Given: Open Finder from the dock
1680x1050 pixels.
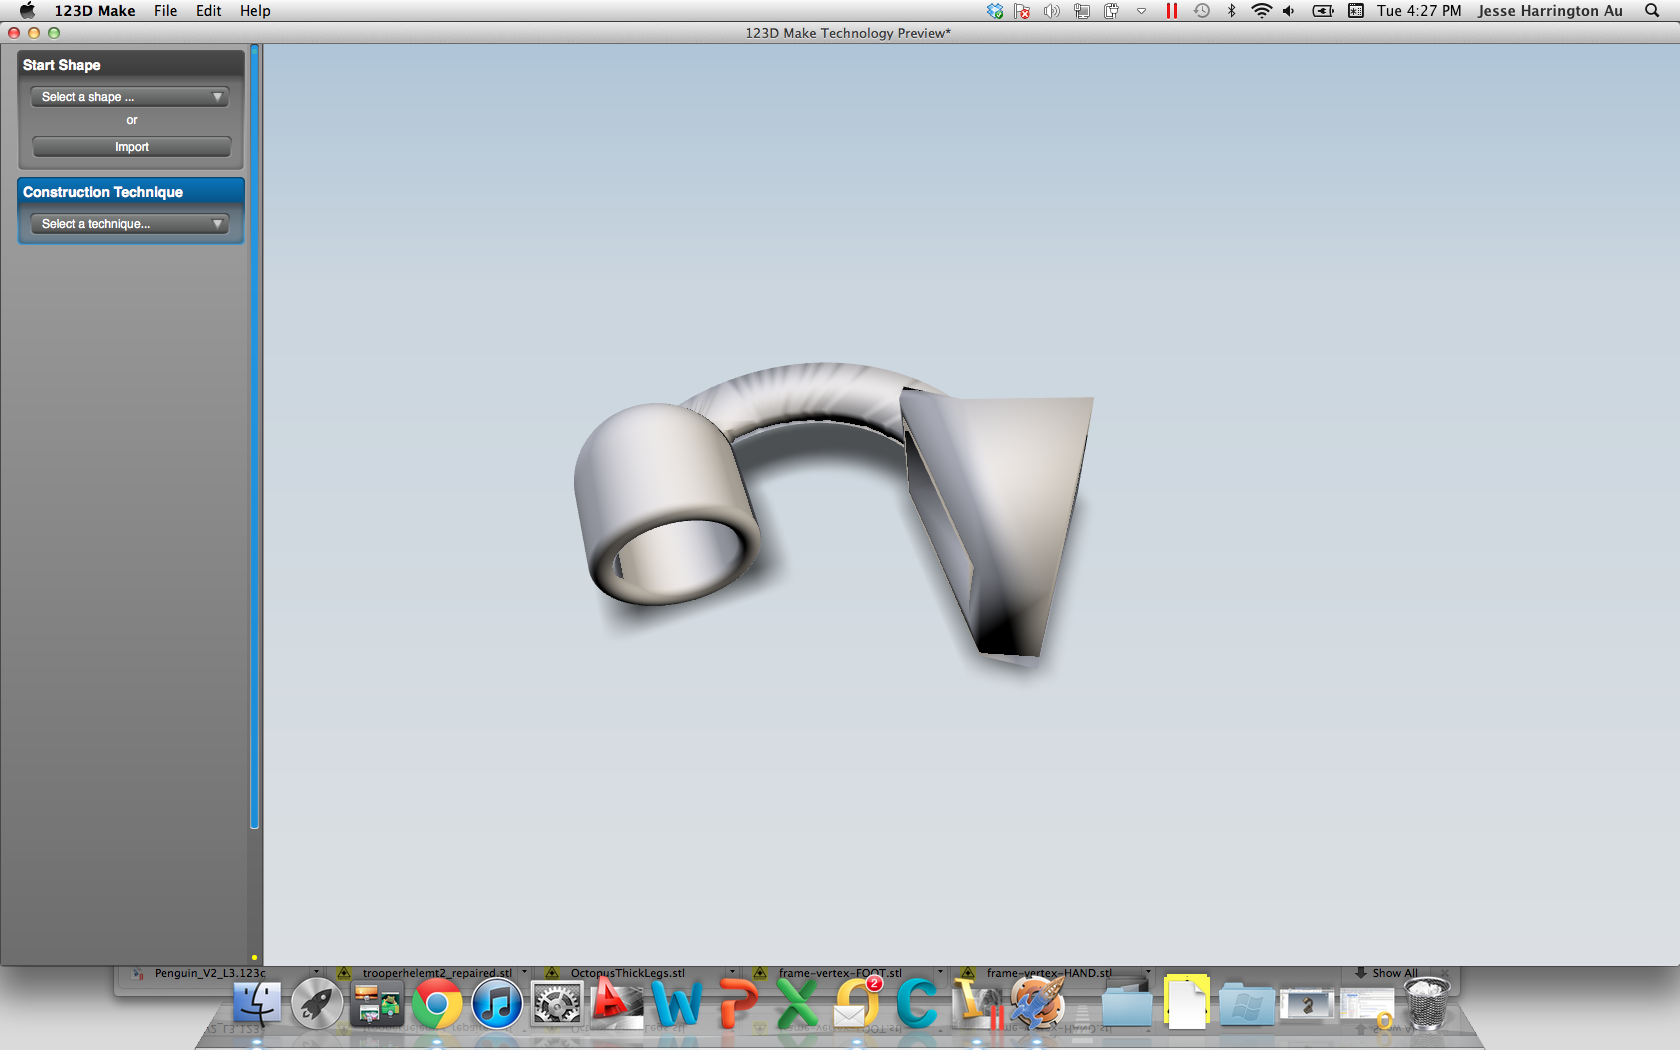Looking at the screenshot, I should click(x=257, y=1004).
